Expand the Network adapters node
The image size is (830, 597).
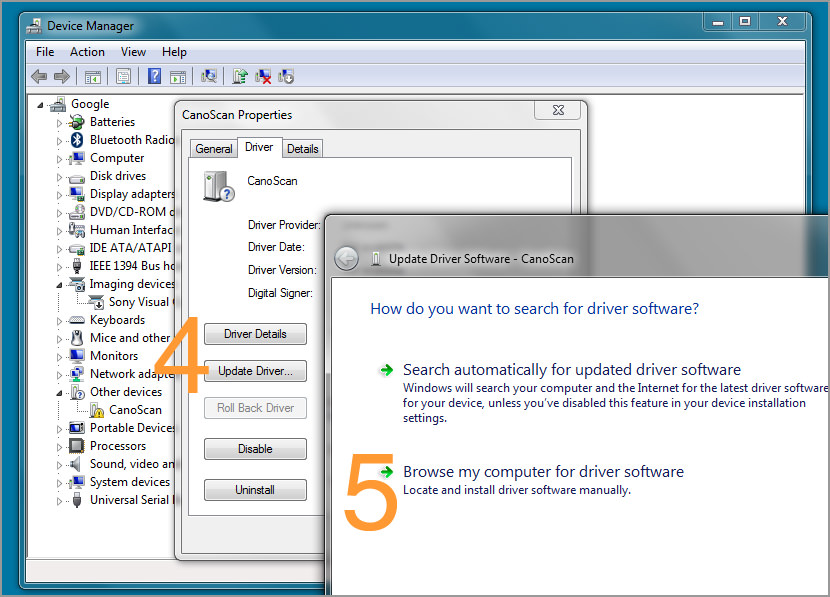59,375
